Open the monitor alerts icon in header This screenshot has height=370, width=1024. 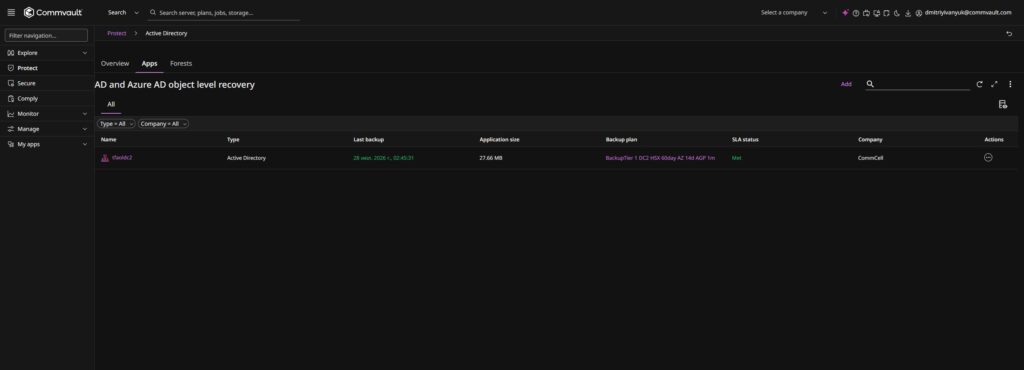pyautogui.click(x=876, y=12)
